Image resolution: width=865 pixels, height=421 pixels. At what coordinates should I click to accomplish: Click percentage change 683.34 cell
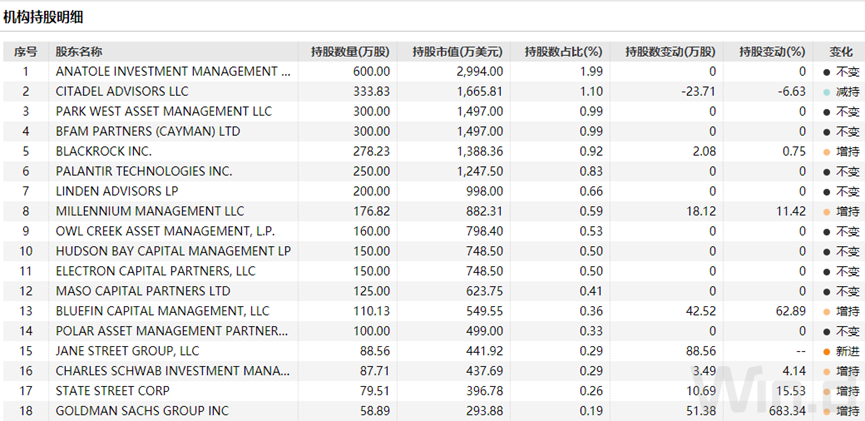pyautogui.click(x=787, y=411)
